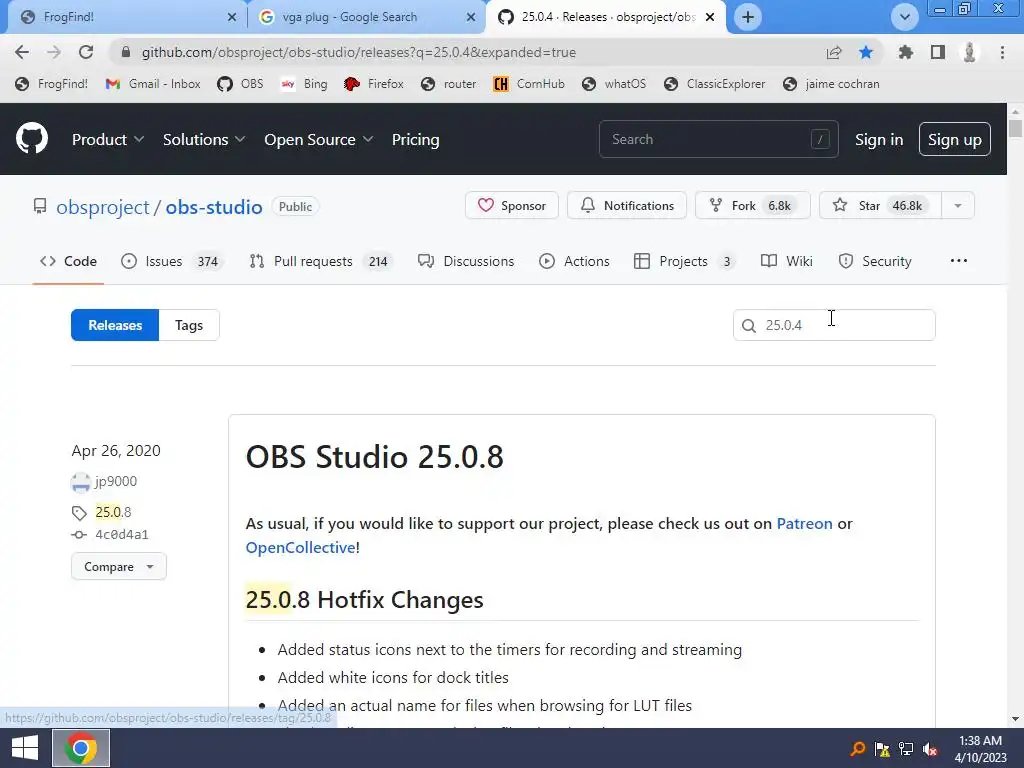Open the share page icon in address bar
1024x768 pixels.
point(834,52)
